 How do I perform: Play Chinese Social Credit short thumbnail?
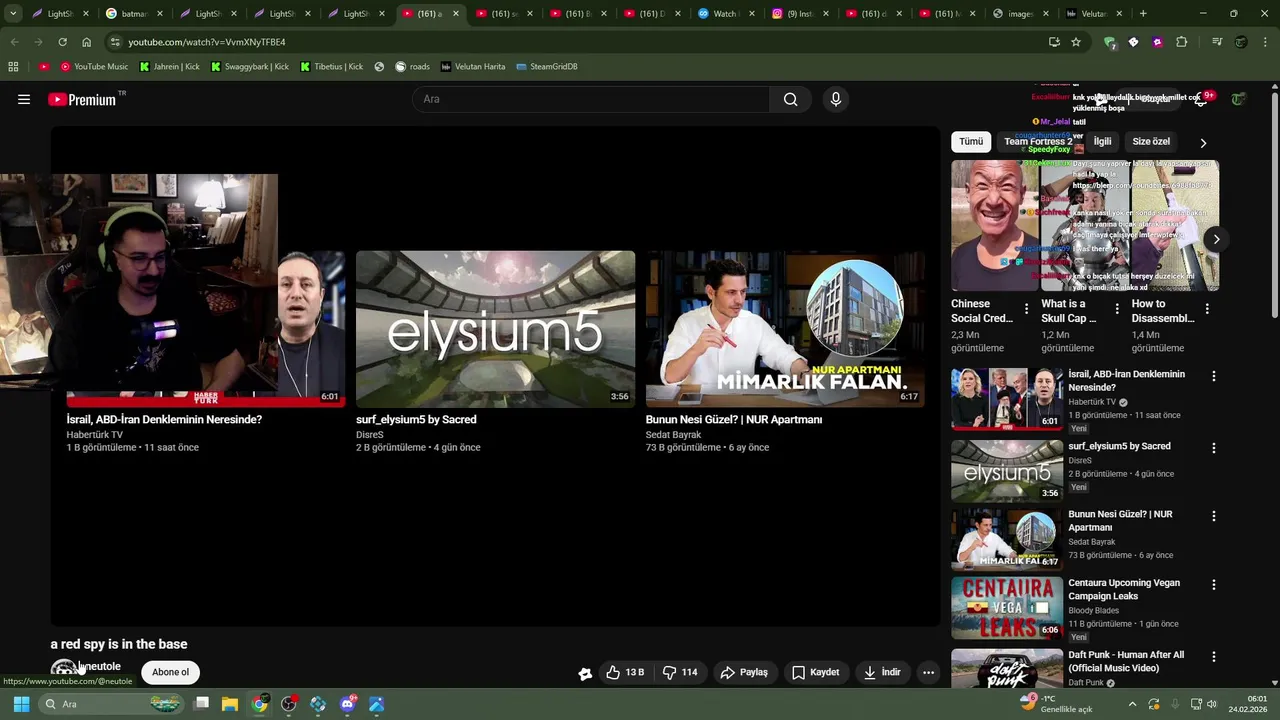[995, 225]
